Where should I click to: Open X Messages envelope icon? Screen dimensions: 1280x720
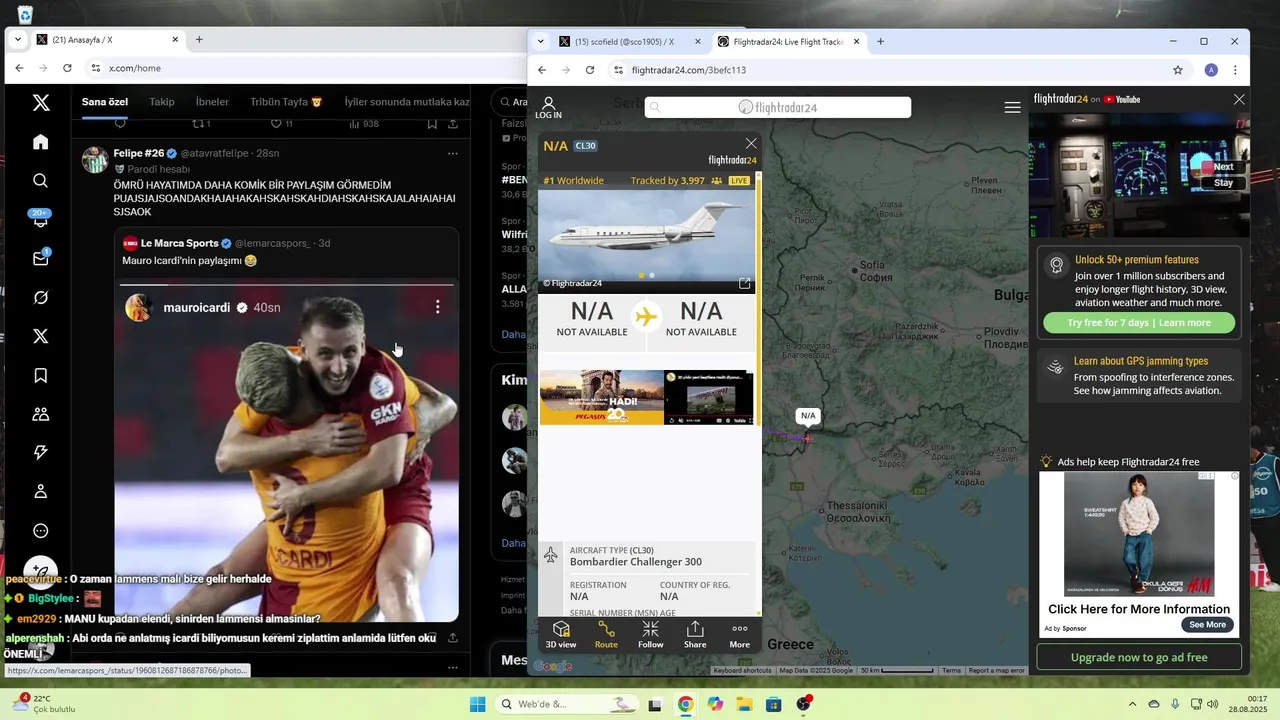pyautogui.click(x=41, y=258)
